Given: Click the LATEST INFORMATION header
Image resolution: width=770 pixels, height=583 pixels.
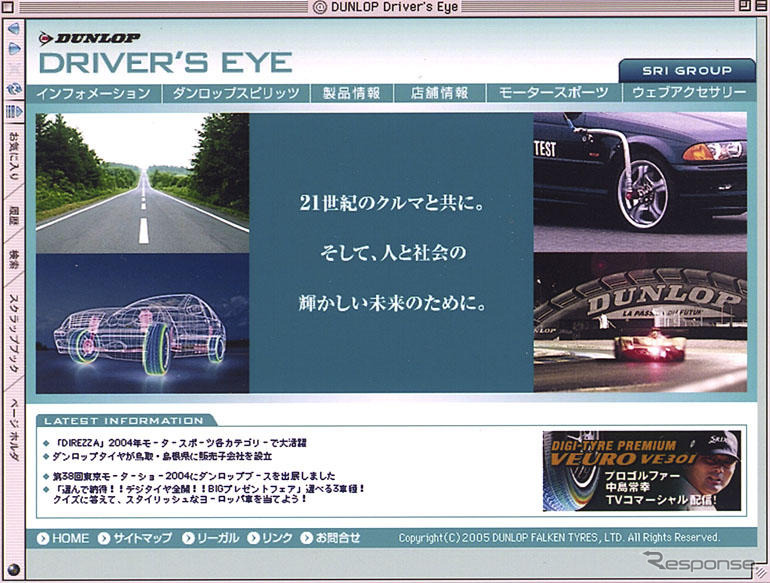Looking at the screenshot, I should 124,421.
